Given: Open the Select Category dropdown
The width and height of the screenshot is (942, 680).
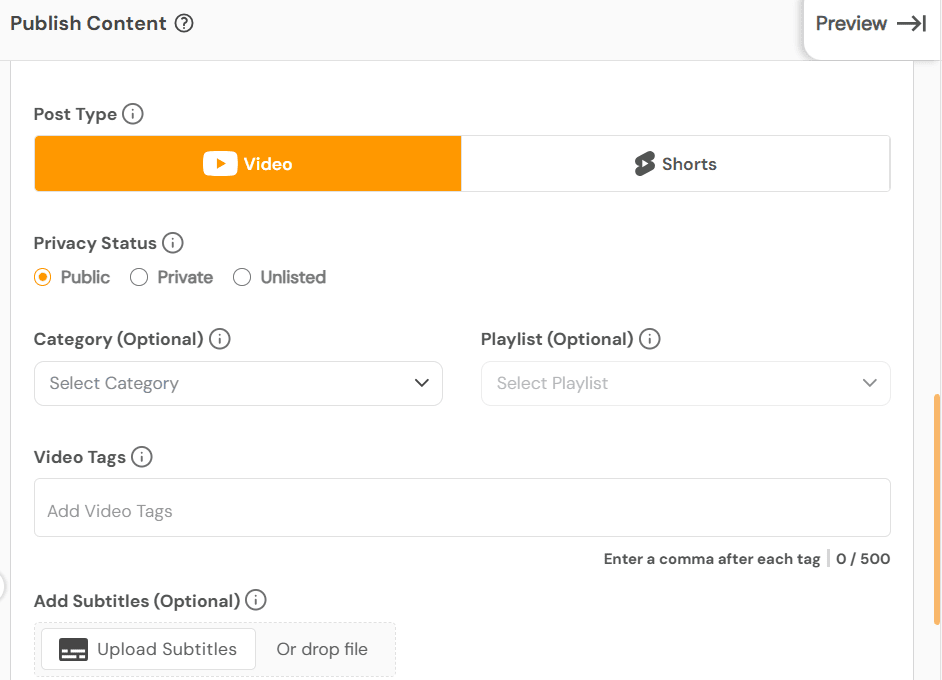Looking at the screenshot, I should 238,383.
